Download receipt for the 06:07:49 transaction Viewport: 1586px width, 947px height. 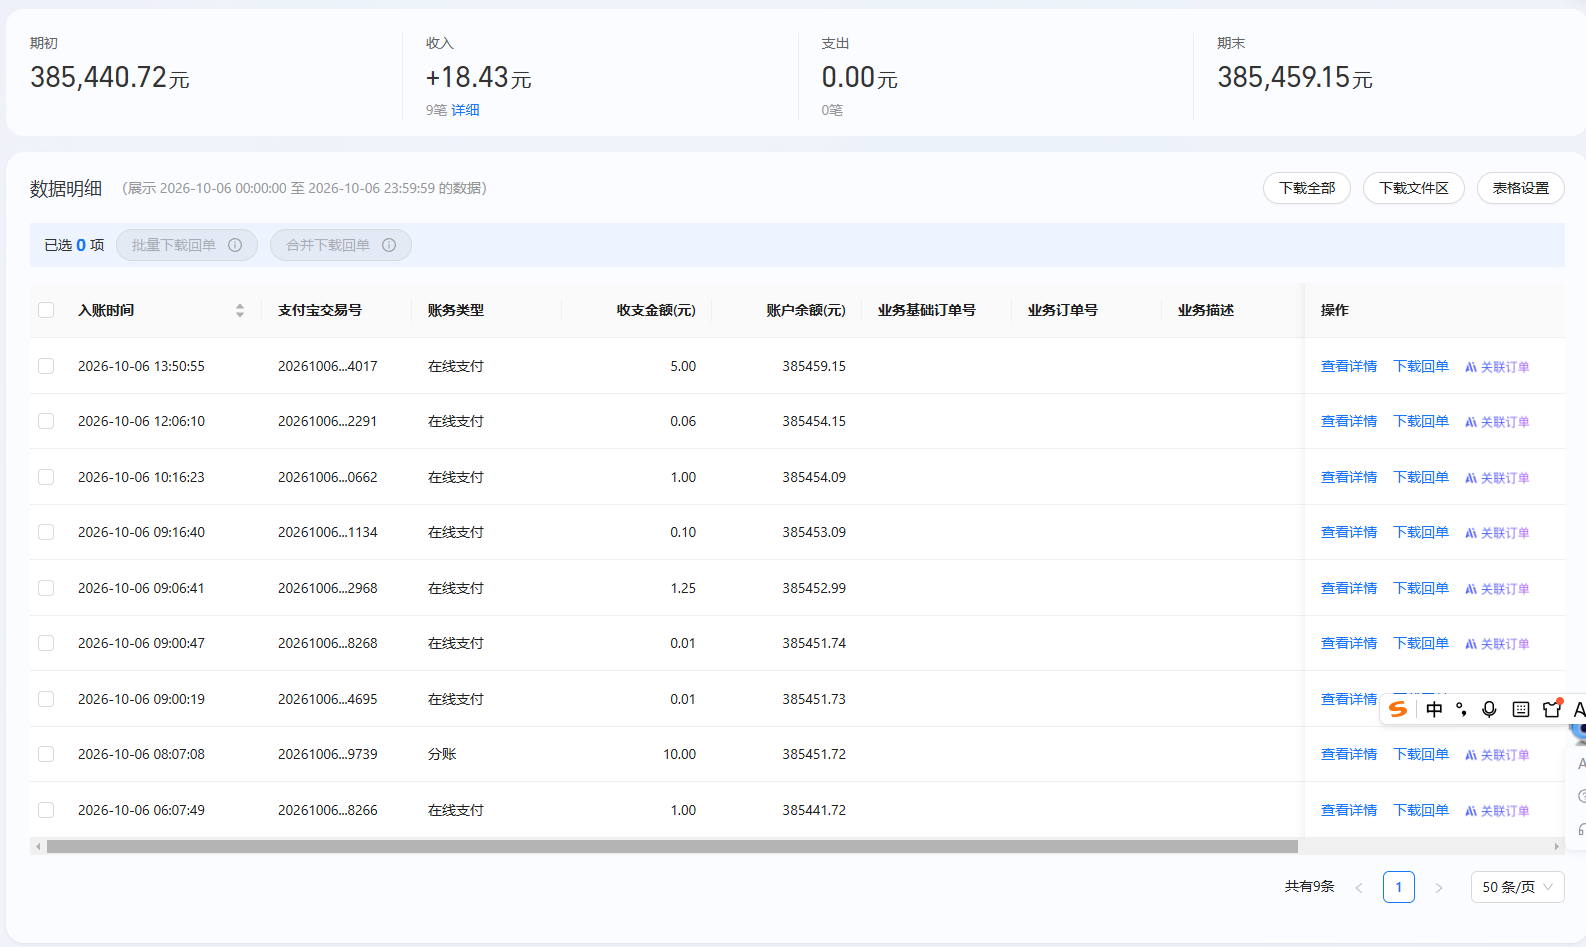click(x=1421, y=810)
